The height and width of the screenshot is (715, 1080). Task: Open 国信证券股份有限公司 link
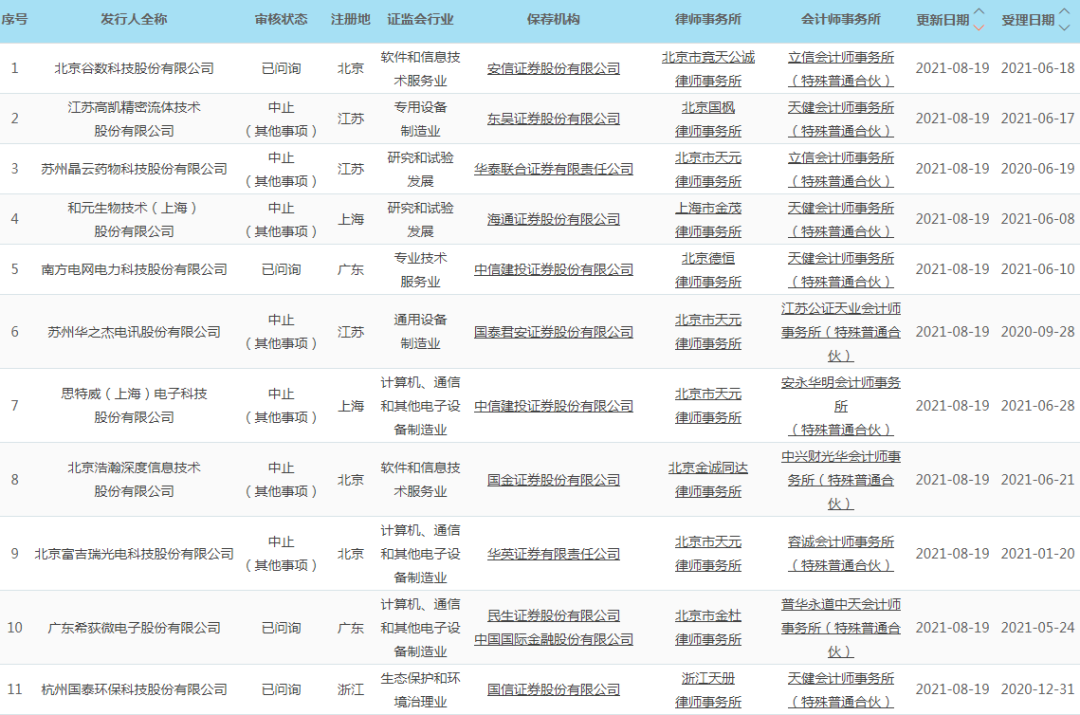coord(553,690)
